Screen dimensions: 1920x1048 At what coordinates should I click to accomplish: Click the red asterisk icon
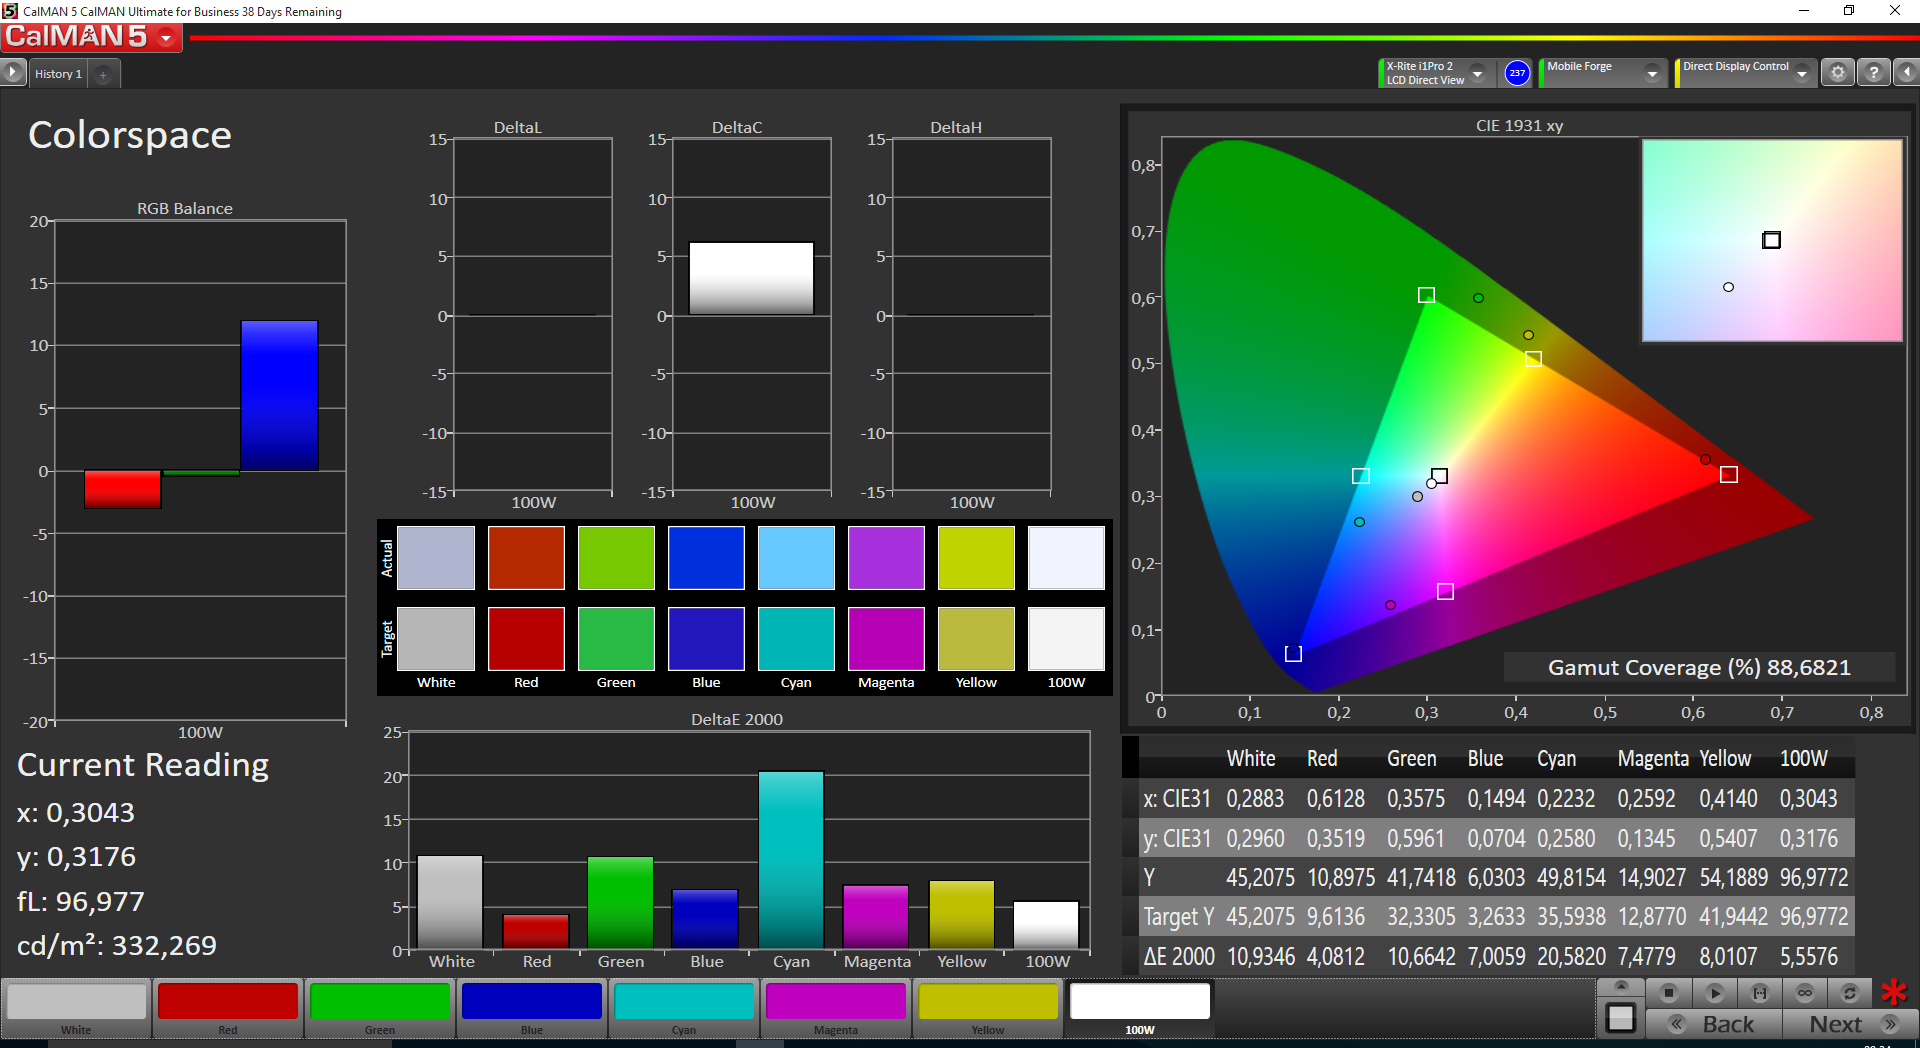[x=1893, y=993]
